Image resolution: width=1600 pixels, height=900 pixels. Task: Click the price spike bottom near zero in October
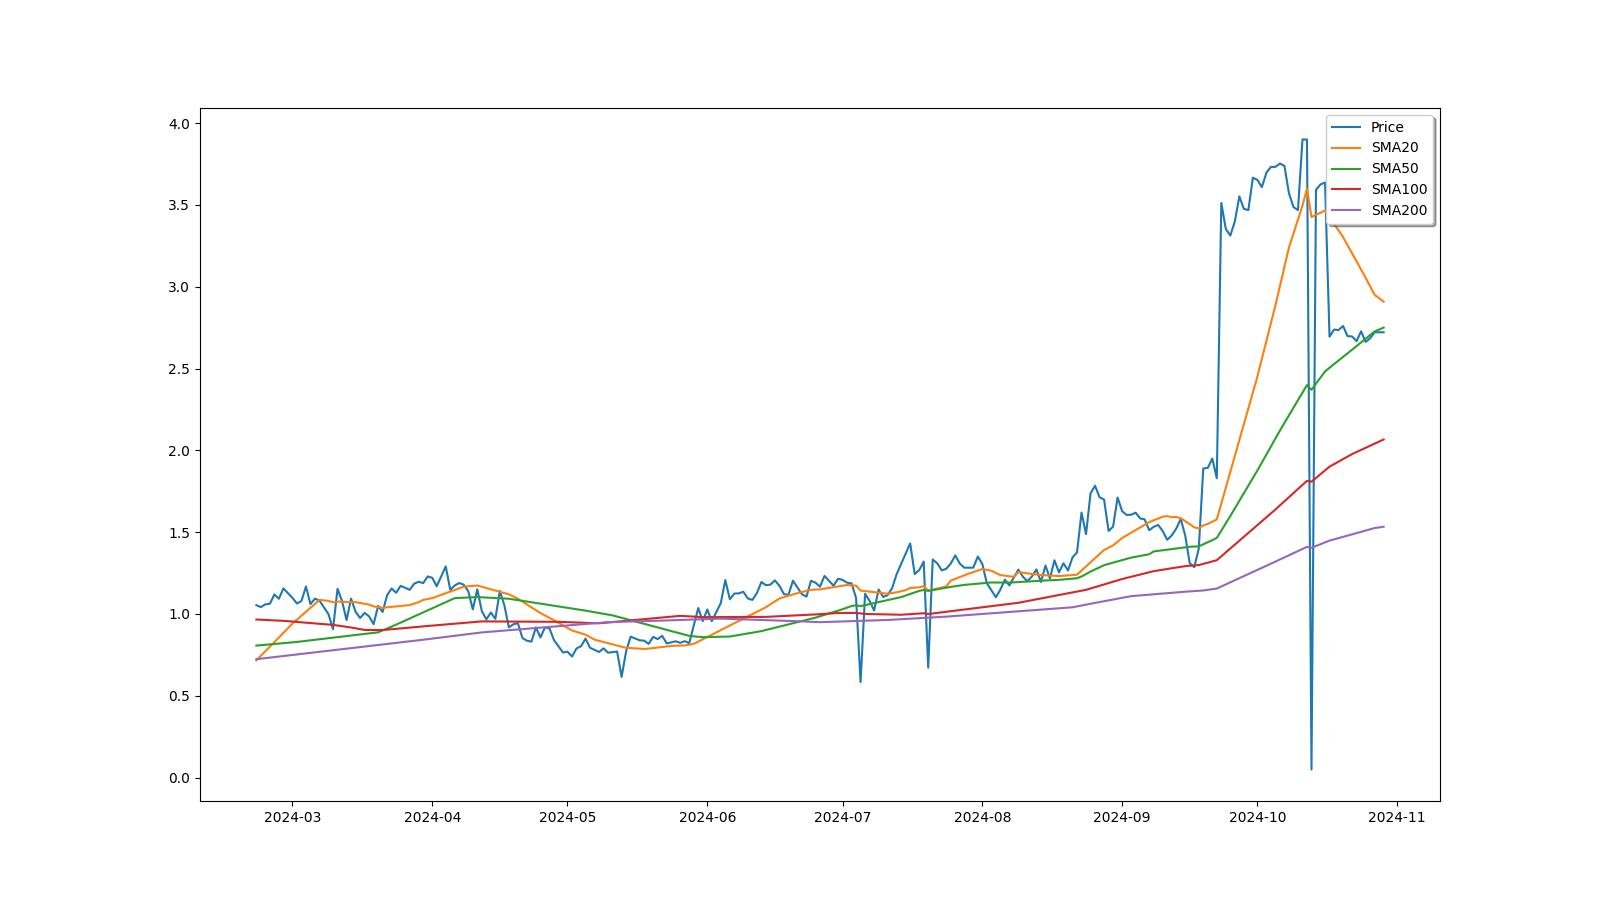click(x=1311, y=768)
